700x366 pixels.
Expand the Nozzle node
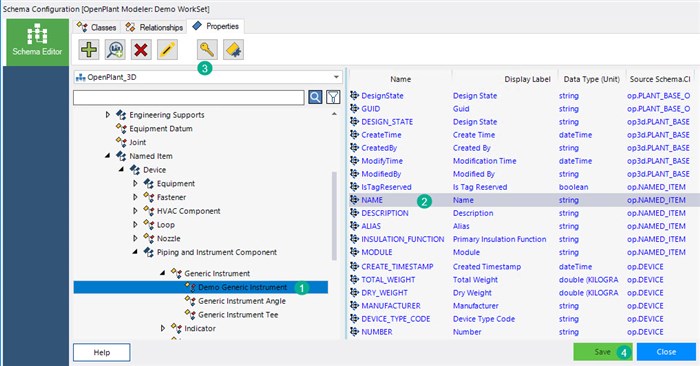pos(135,238)
